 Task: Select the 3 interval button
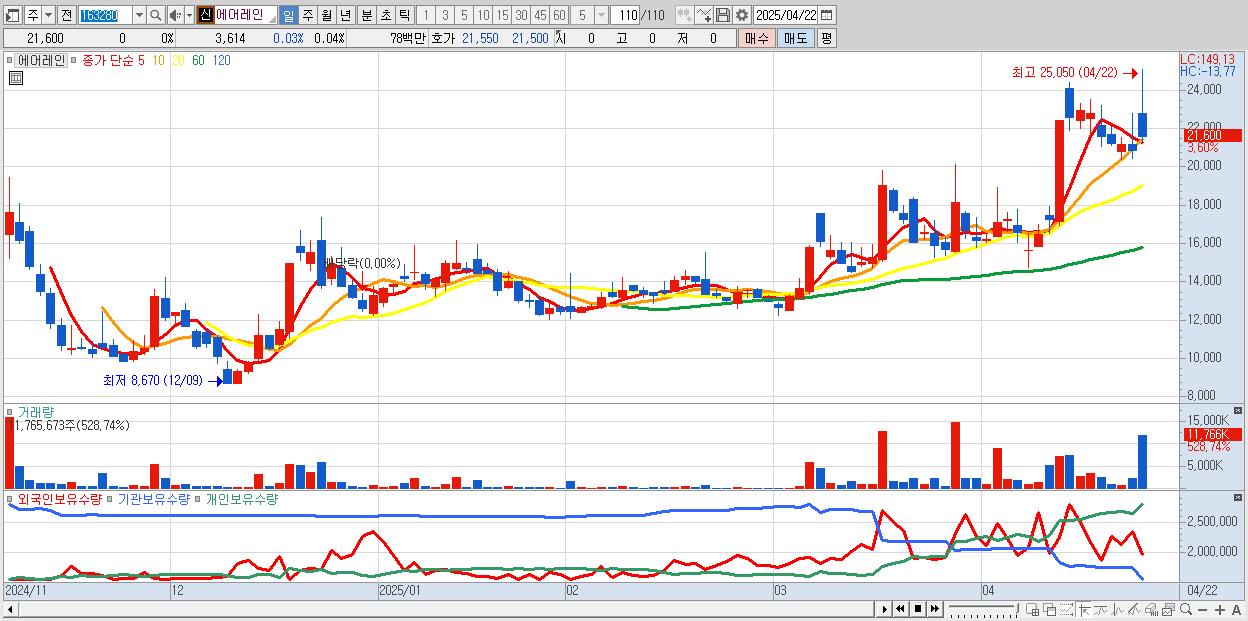(445, 16)
